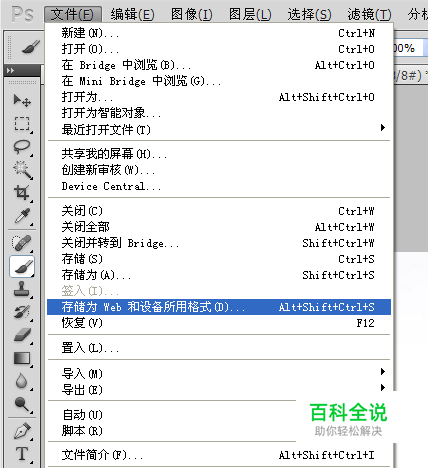Choose 打开(O)... menu entry
Image resolution: width=428 pixels, height=468 pixels.
click(x=219, y=49)
